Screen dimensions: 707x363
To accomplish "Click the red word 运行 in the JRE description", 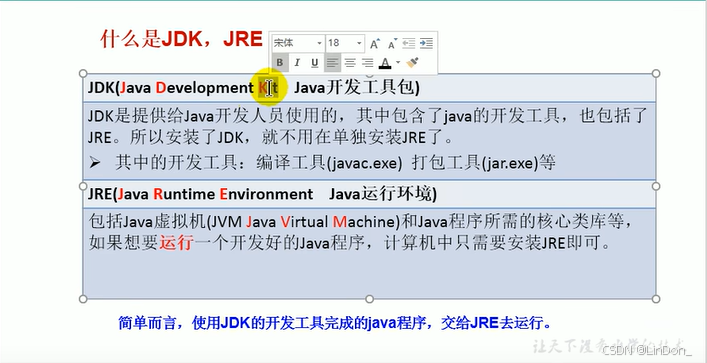I will [176, 243].
